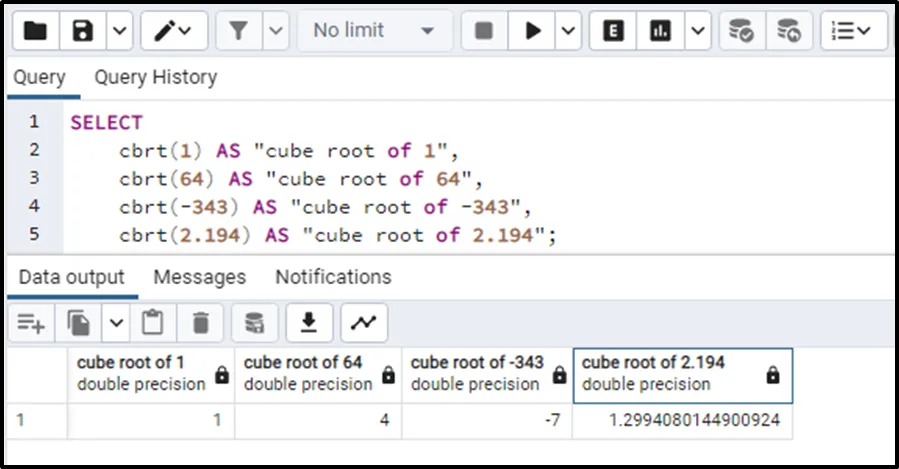This screenshot has width=899, height=469.
Task: Click the Edit pencil icon
Action: pos(167,31)
